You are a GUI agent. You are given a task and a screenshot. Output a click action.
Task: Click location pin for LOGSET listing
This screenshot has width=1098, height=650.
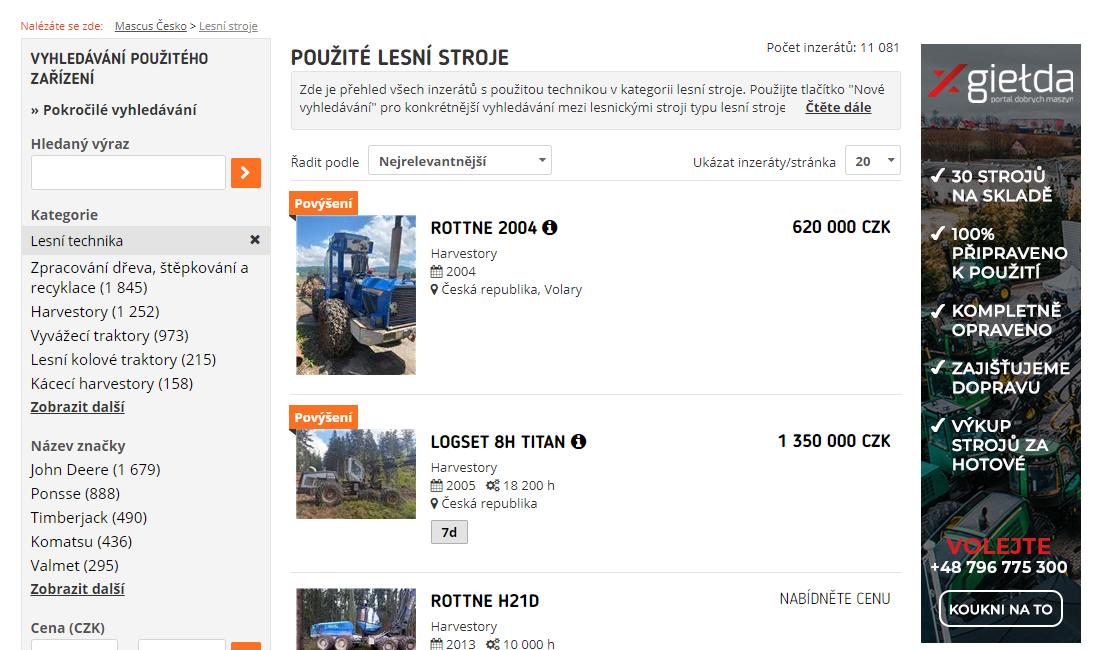pyautogui.click(x=434, y=504)
